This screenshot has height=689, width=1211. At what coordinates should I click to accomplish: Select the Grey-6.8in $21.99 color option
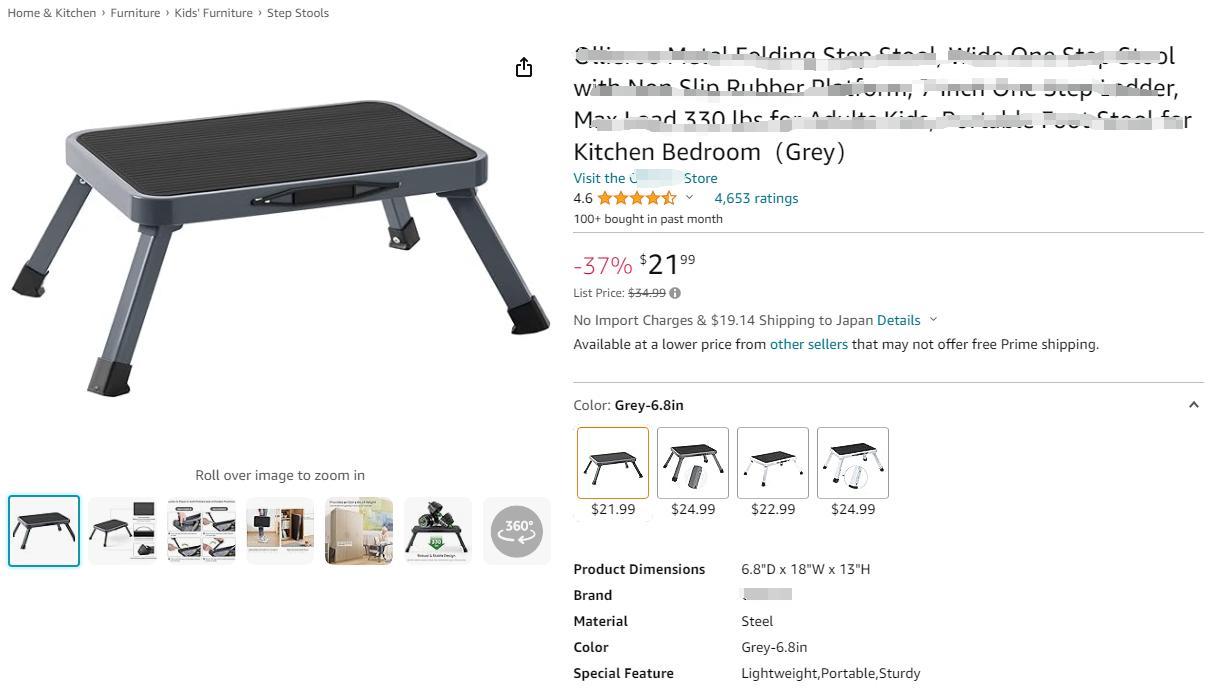[613, 463]
